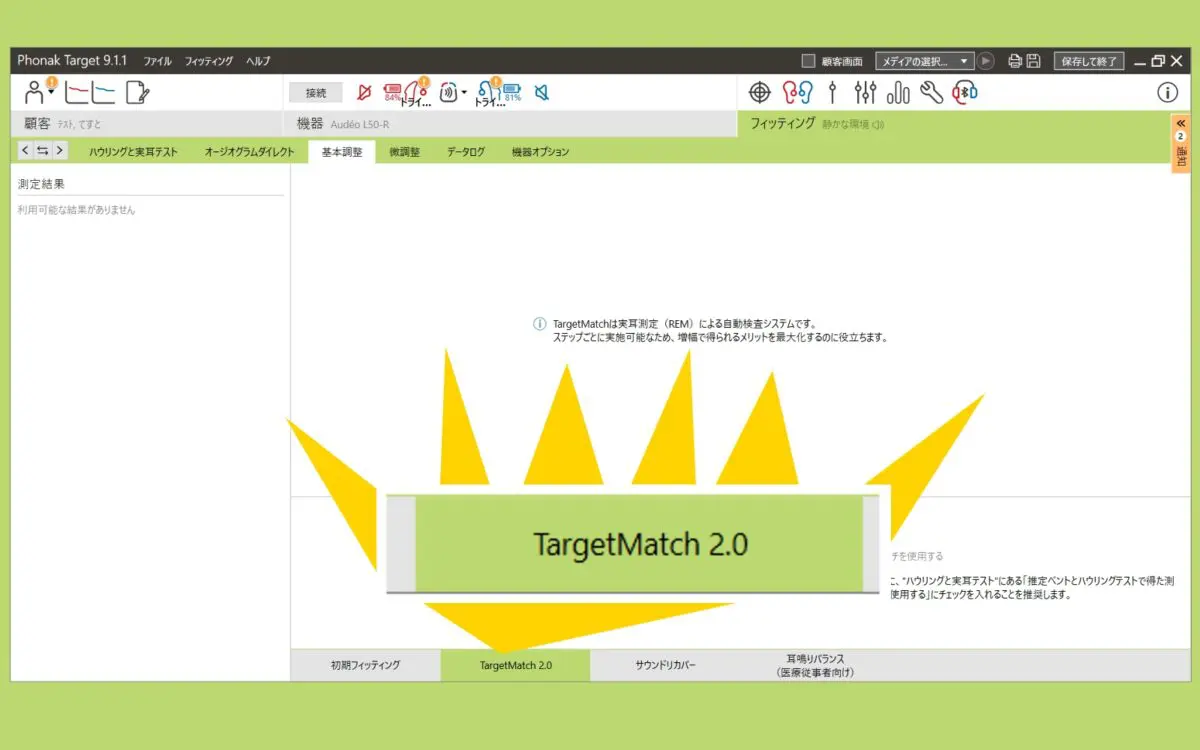Image resolution: width=1200 pixels, height=750 pixels.
Task: Open the audiogram chart icon
Action: tap(90, 93)
